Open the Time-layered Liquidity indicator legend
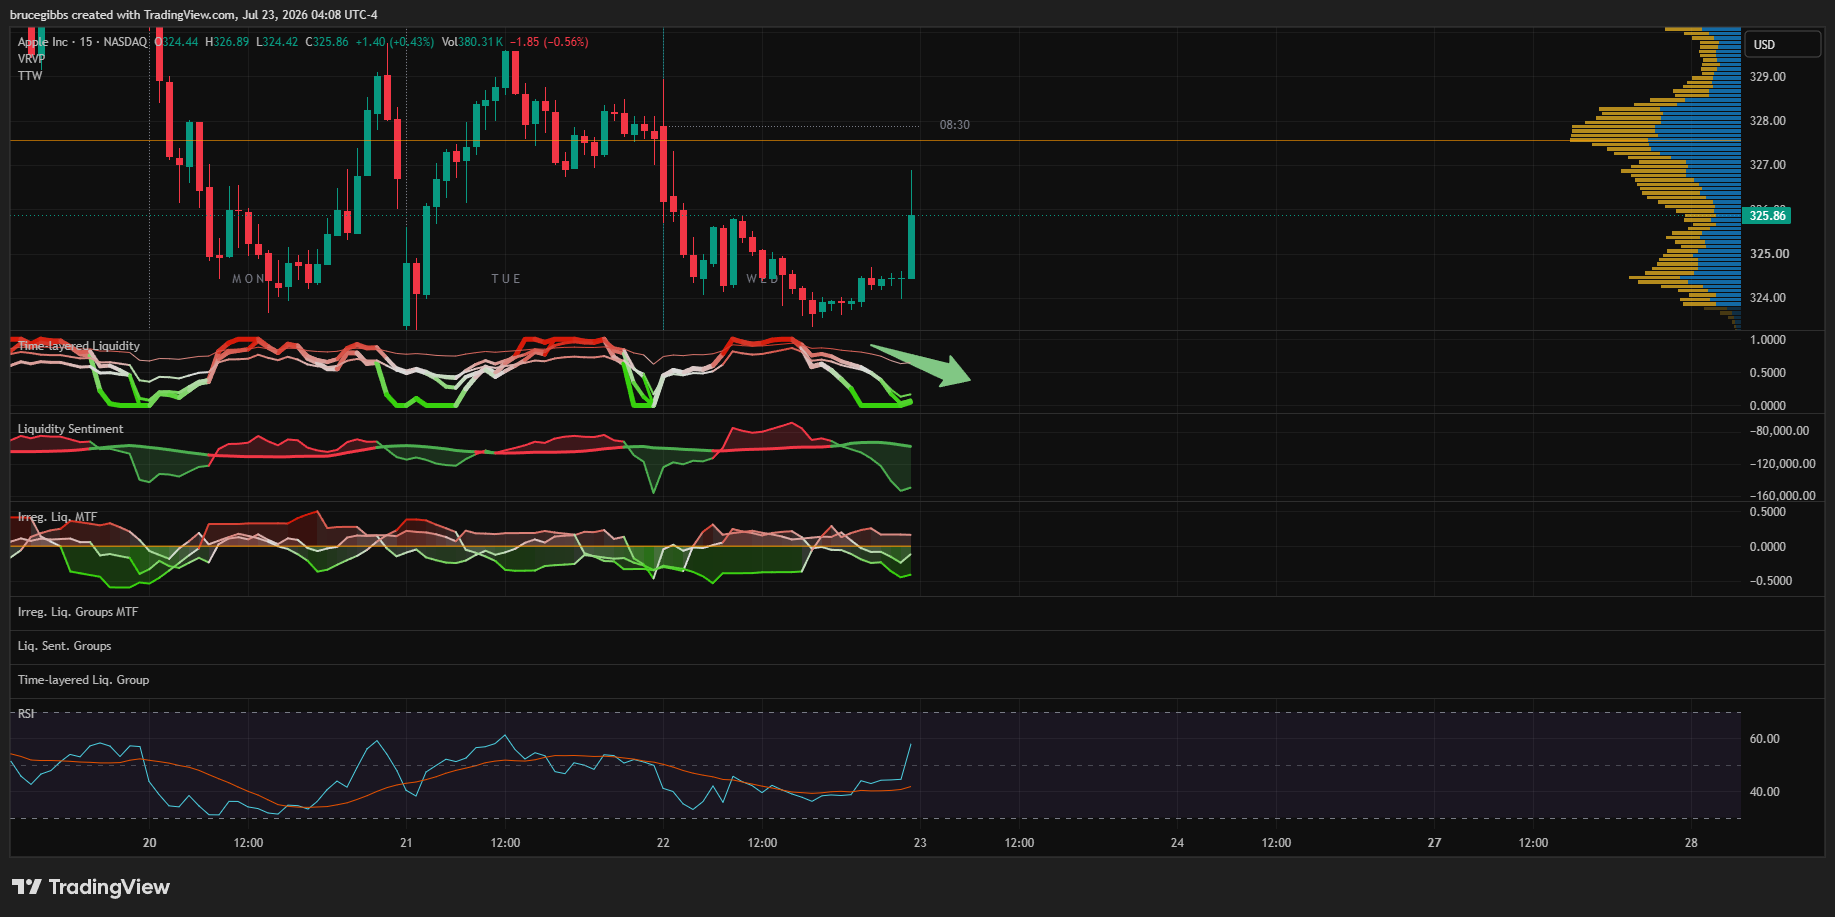The width and height of the screenshot is (1835, 917). 79,346
